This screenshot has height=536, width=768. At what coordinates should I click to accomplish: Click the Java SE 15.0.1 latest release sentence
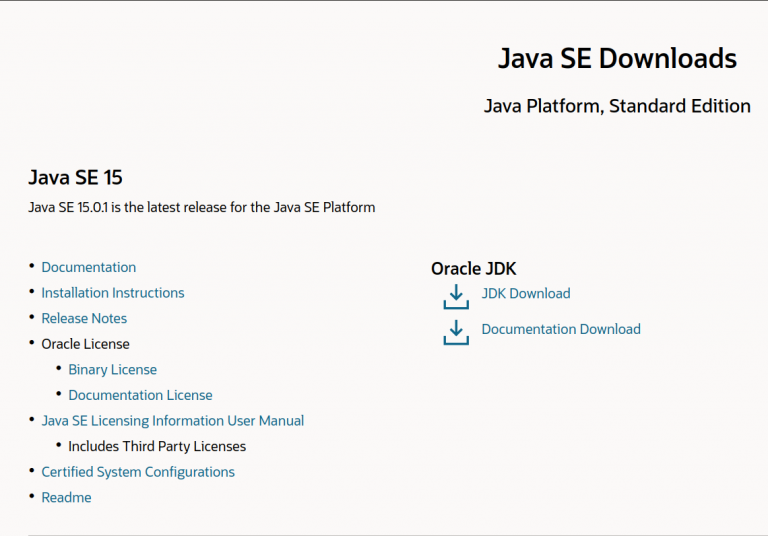[201, 208]
